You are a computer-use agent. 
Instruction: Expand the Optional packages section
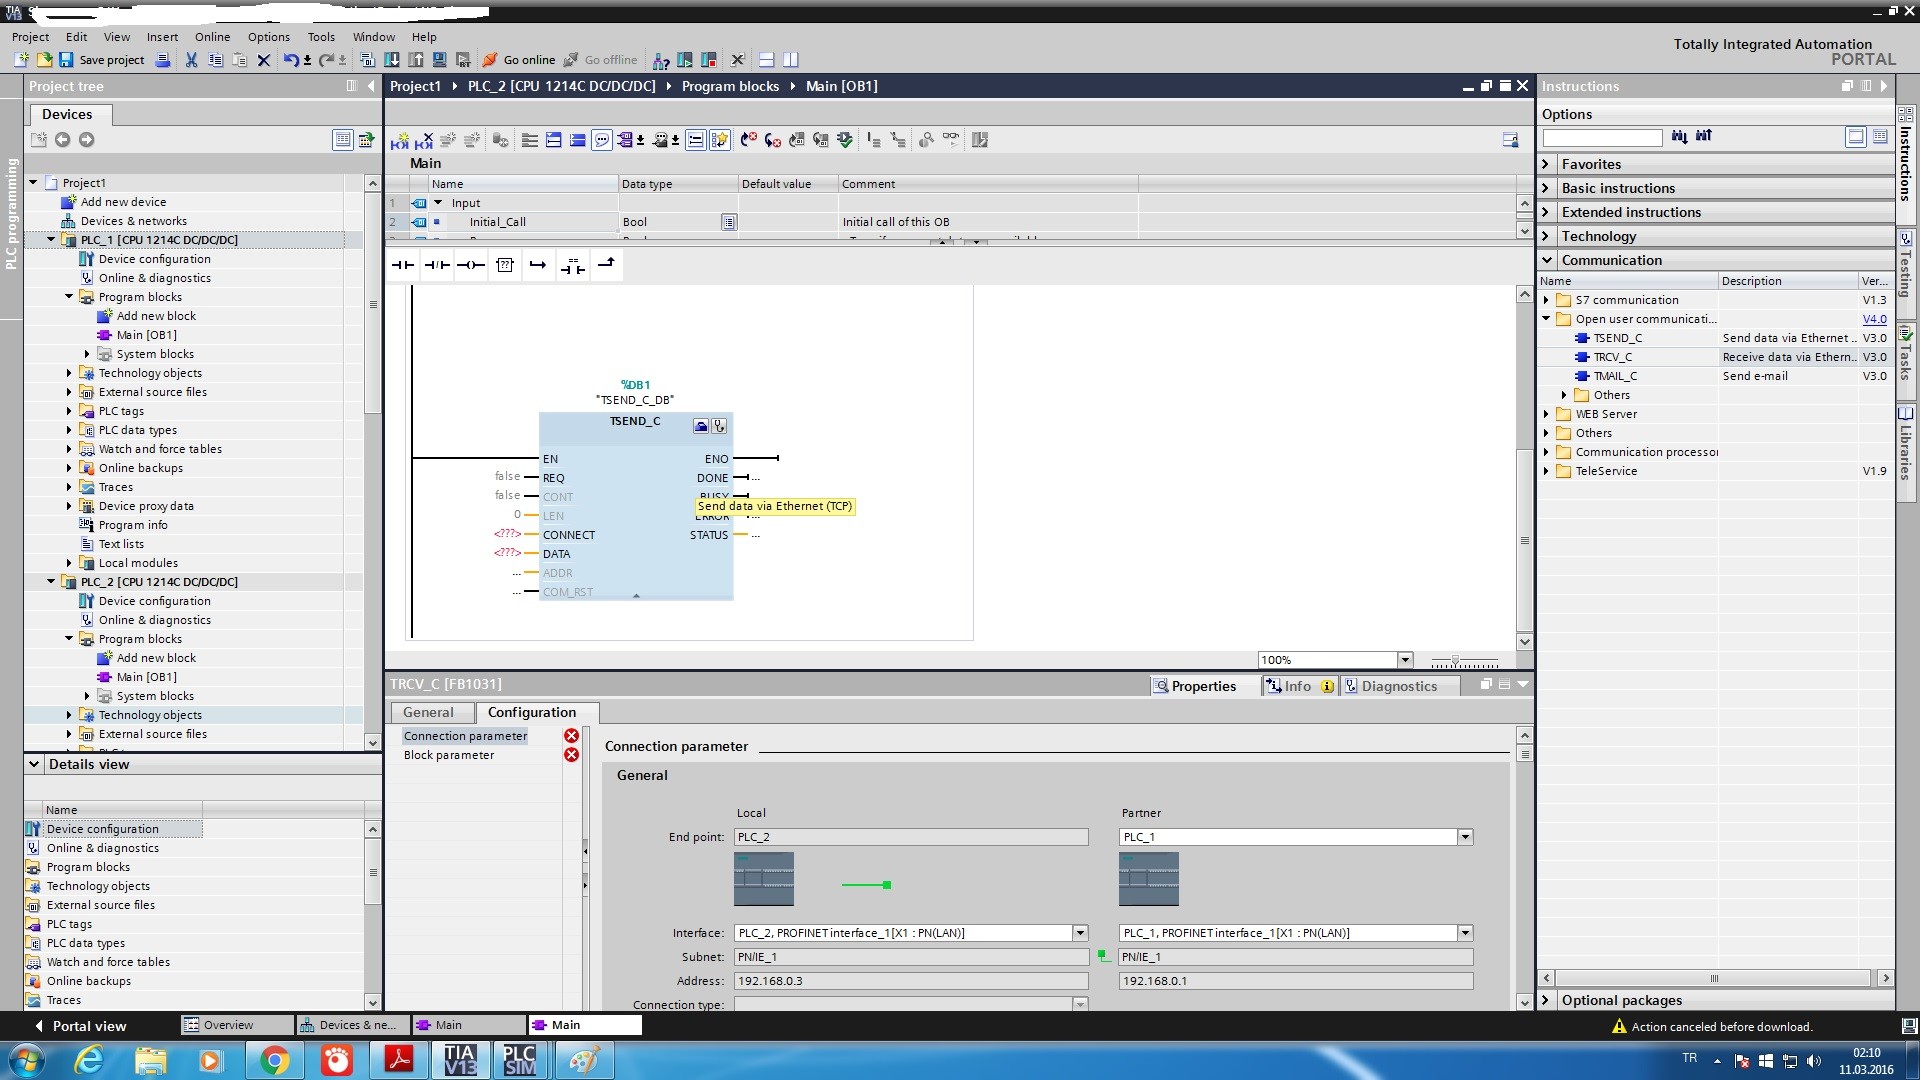coord(1546,1000)
